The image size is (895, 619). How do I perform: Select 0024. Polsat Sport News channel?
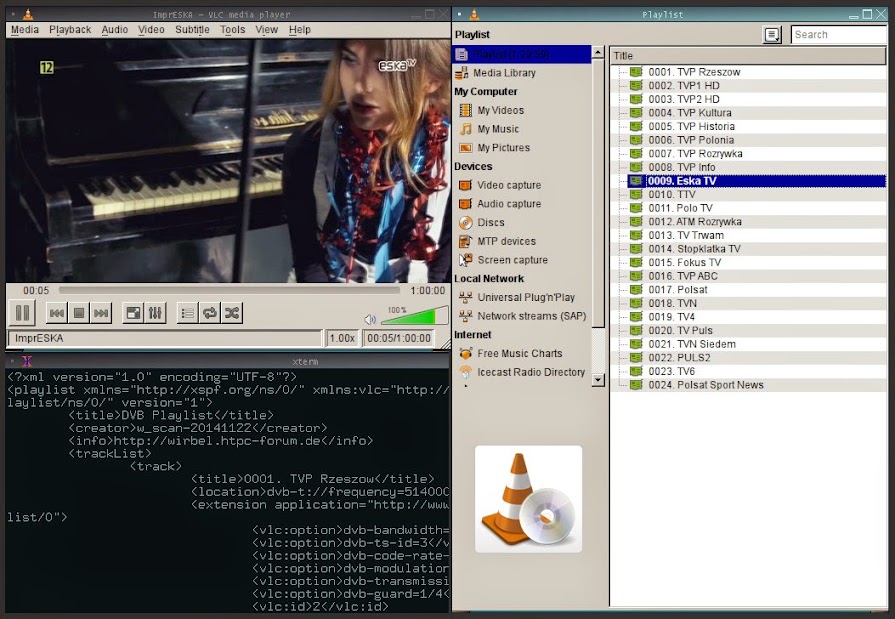tap(748, 385)
